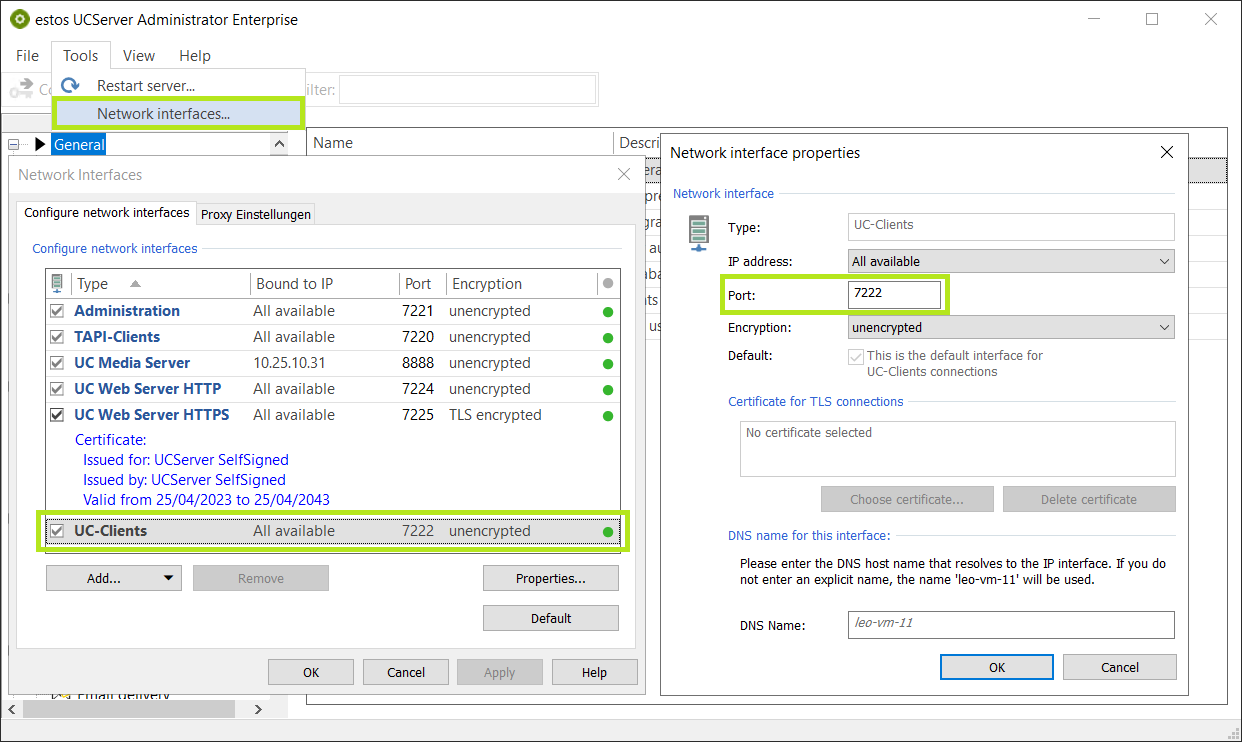Click OK in Network interface properties
Screen dimensions: 1242x742
tap(996, 667)
